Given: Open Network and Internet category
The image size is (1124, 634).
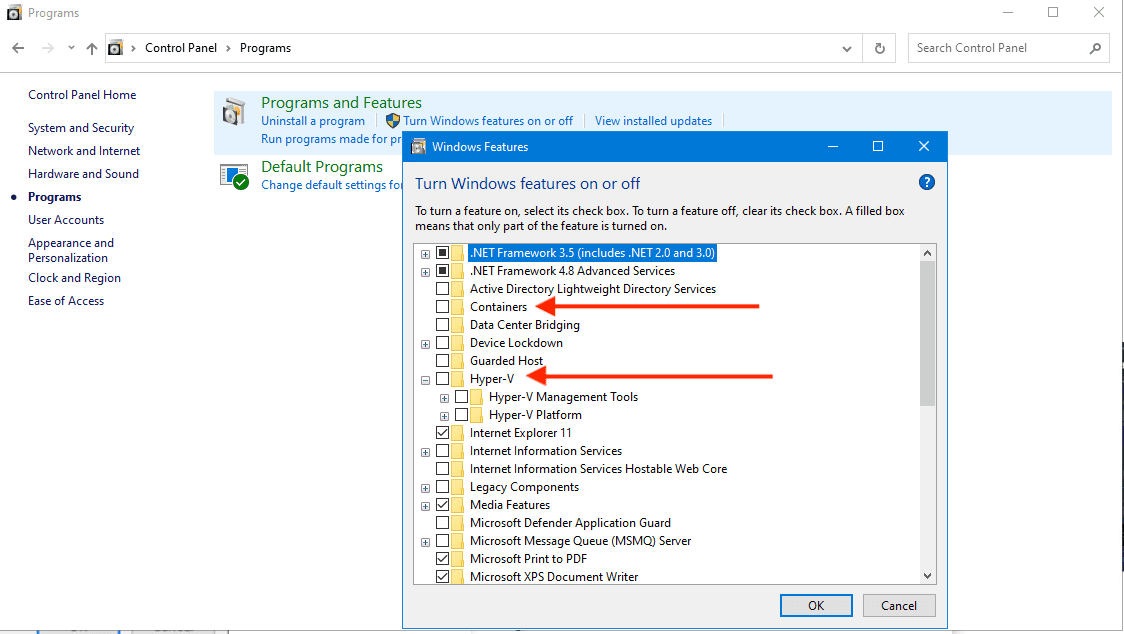Looking at the screenshot, I should (x=84, y=151).
